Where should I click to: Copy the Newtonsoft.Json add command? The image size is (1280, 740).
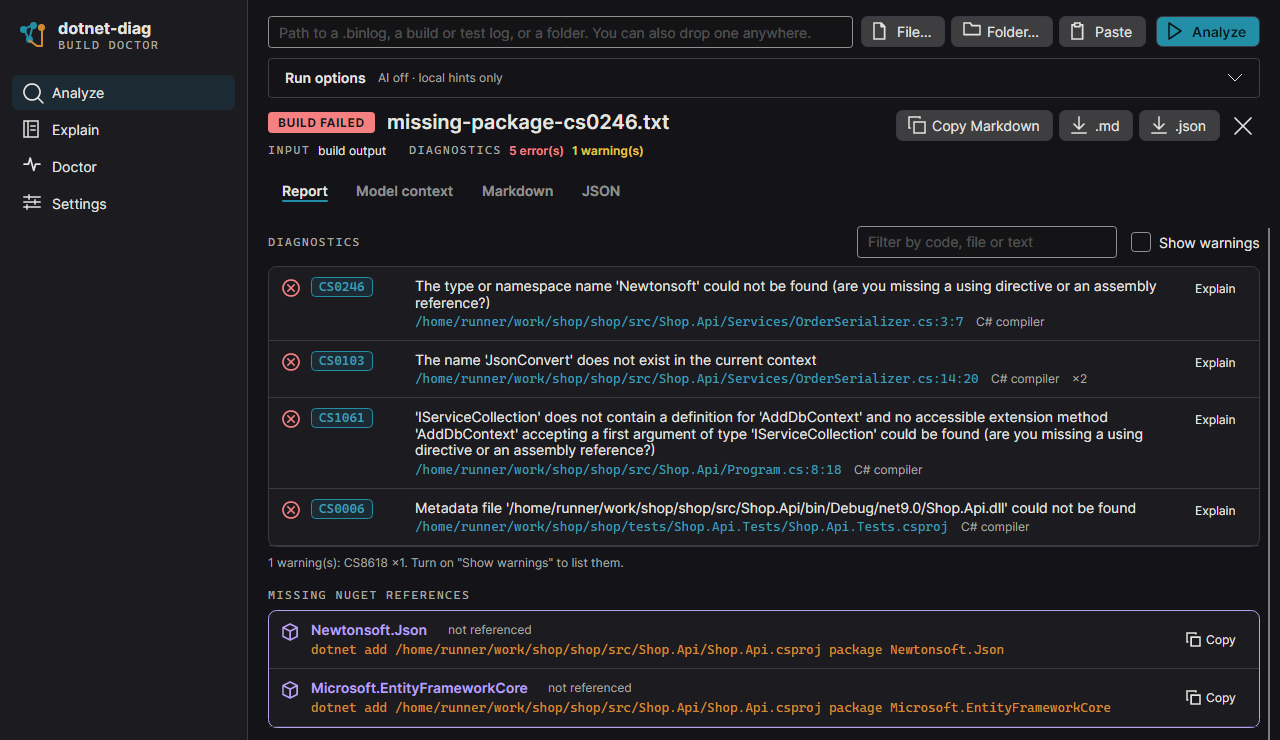(x=1211, y=640)
